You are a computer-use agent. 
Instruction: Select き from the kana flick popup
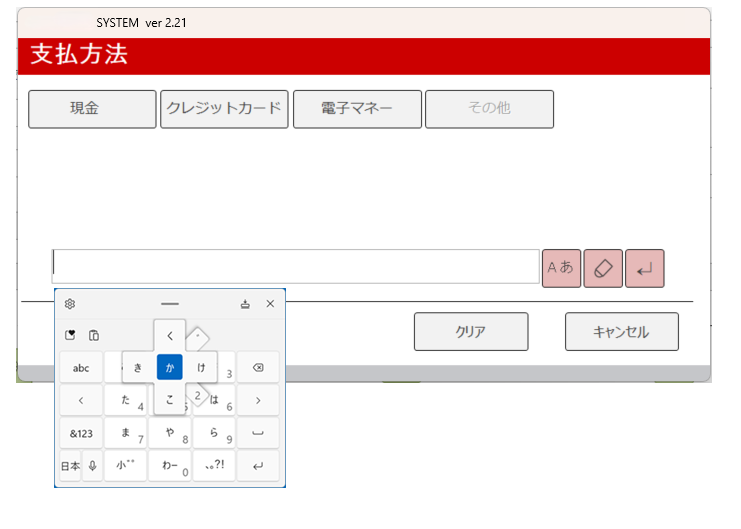[x=138, y=368]
